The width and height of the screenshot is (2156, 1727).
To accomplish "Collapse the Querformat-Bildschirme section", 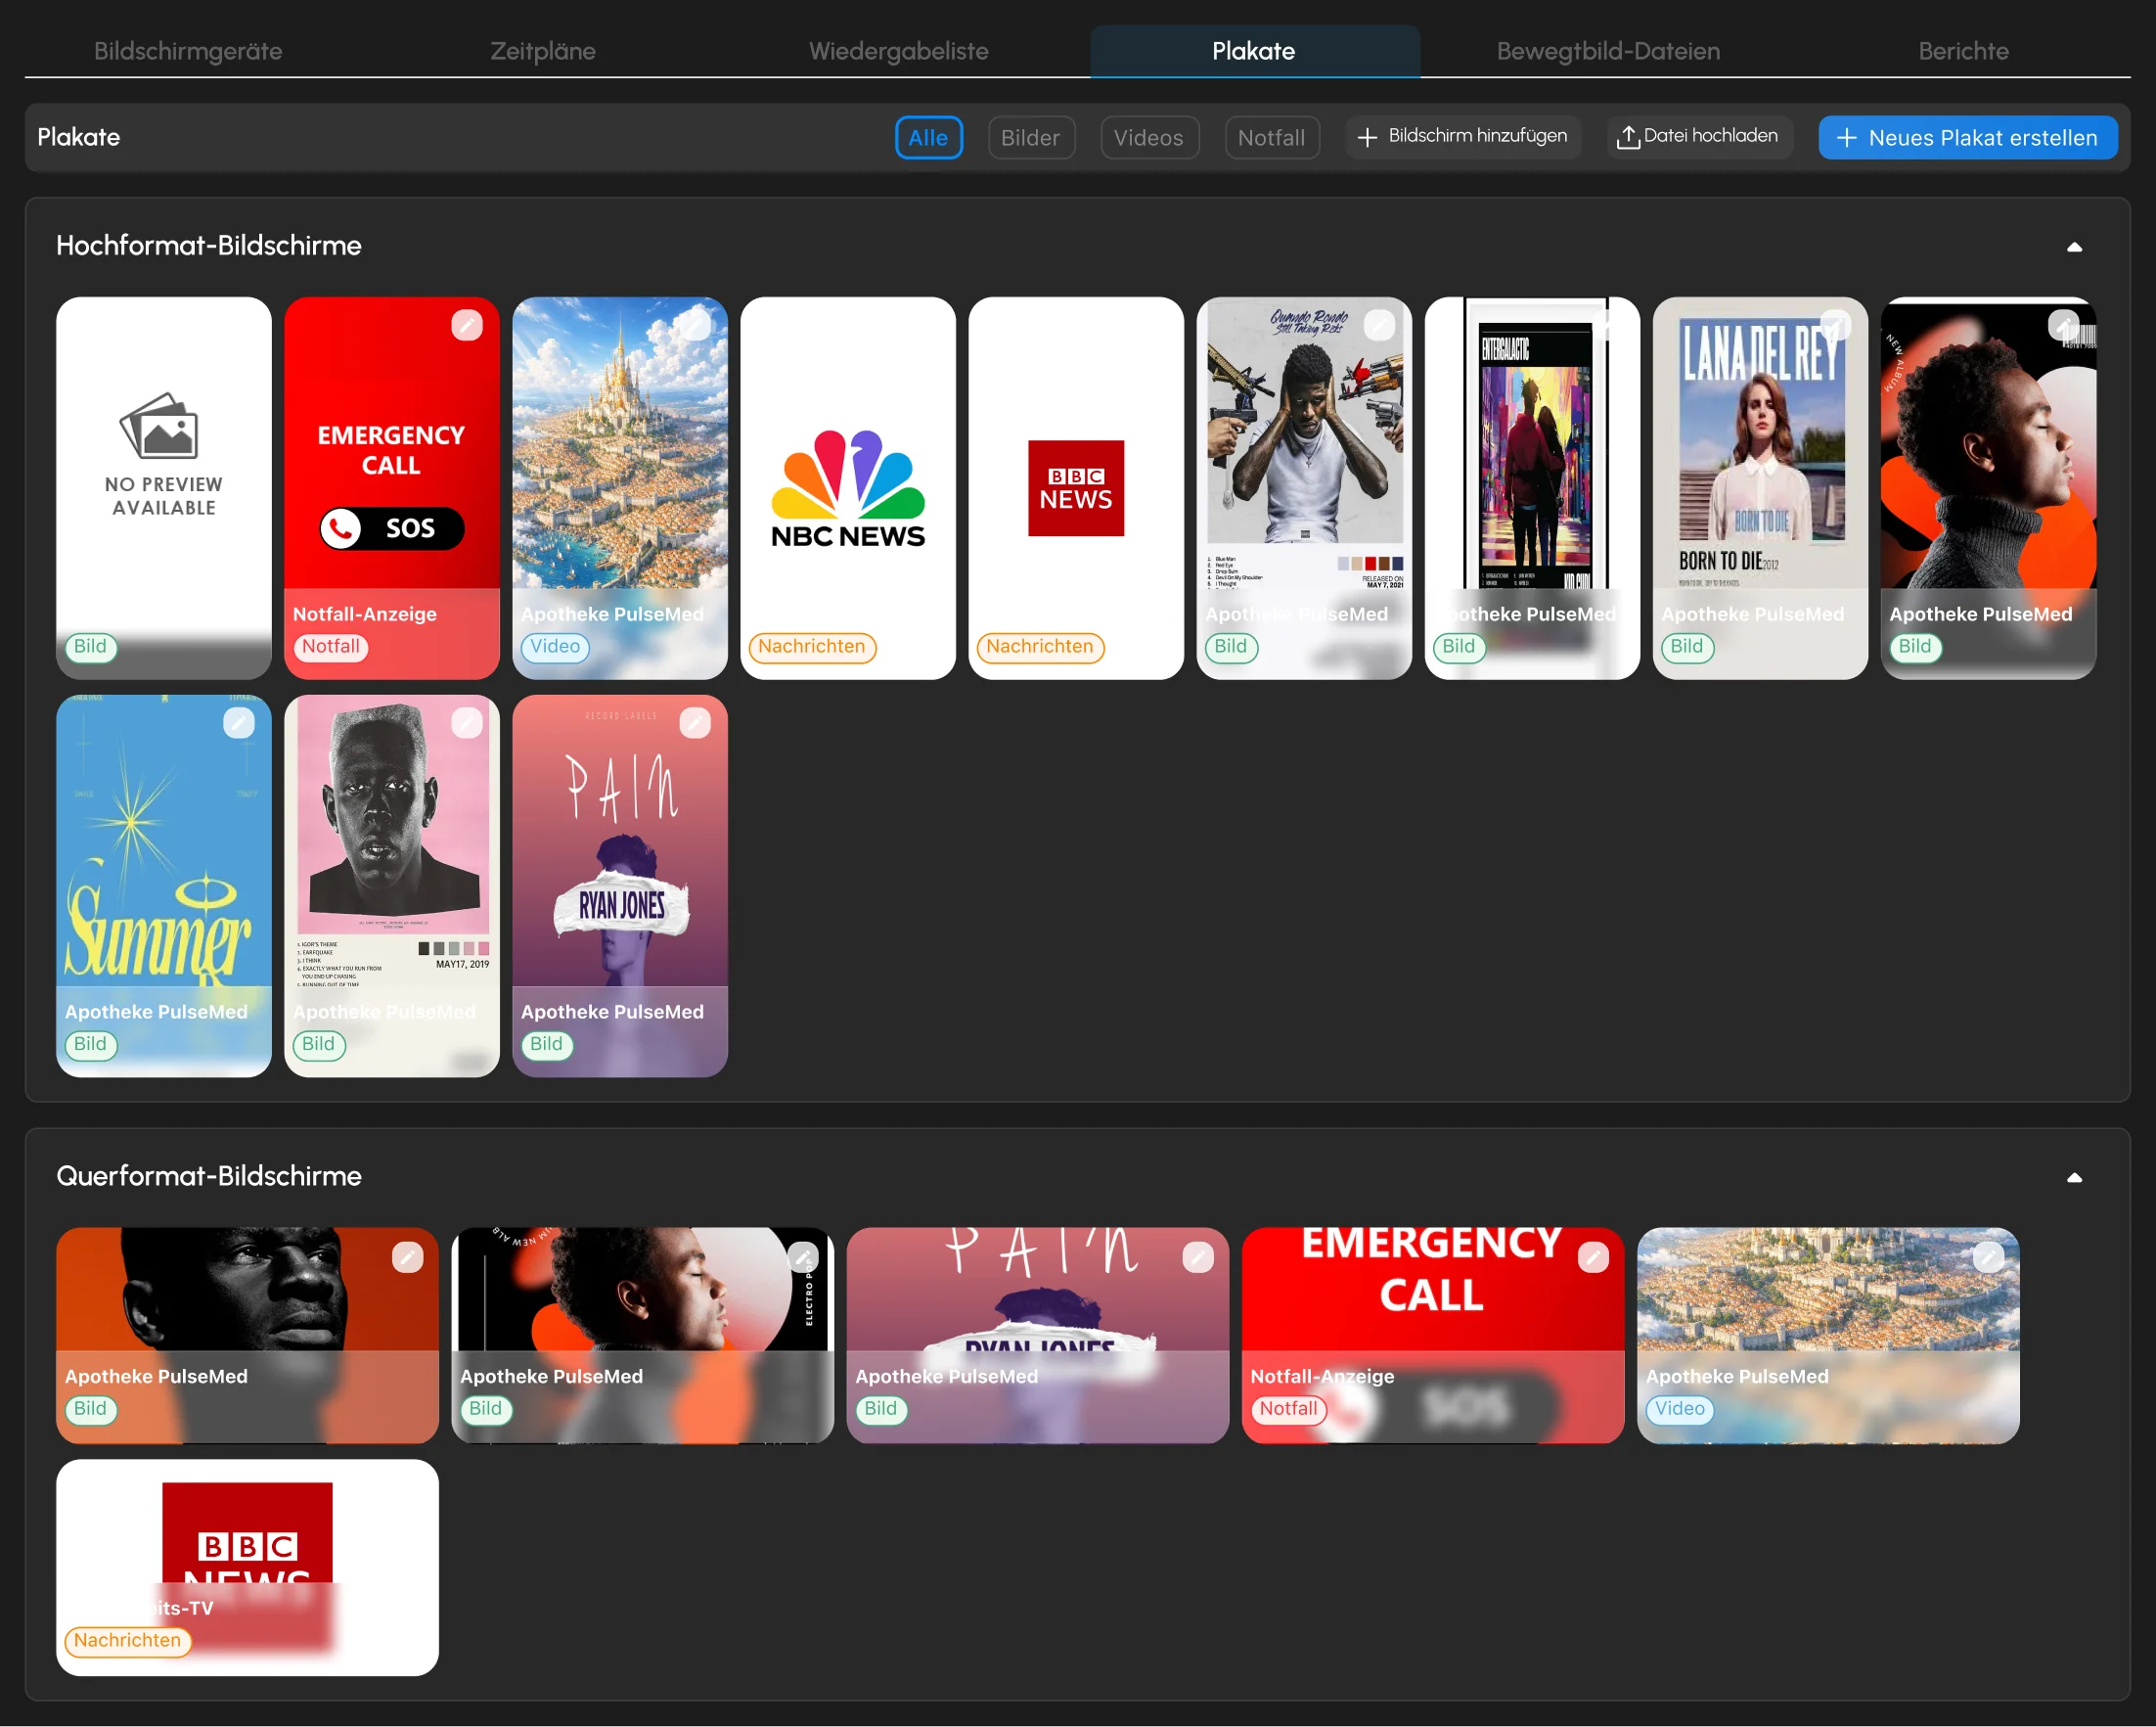I will pos(2074,1177).
